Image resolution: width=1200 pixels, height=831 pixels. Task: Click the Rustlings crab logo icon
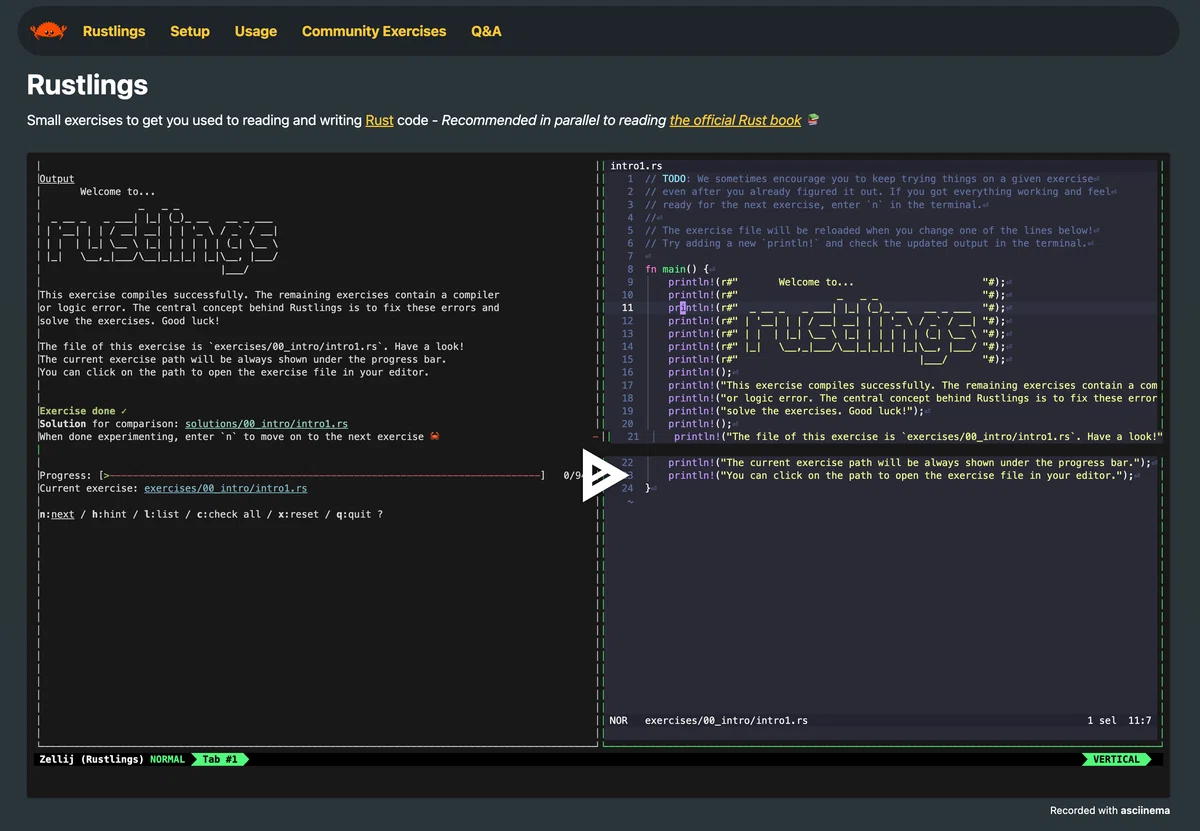[48, 31]
